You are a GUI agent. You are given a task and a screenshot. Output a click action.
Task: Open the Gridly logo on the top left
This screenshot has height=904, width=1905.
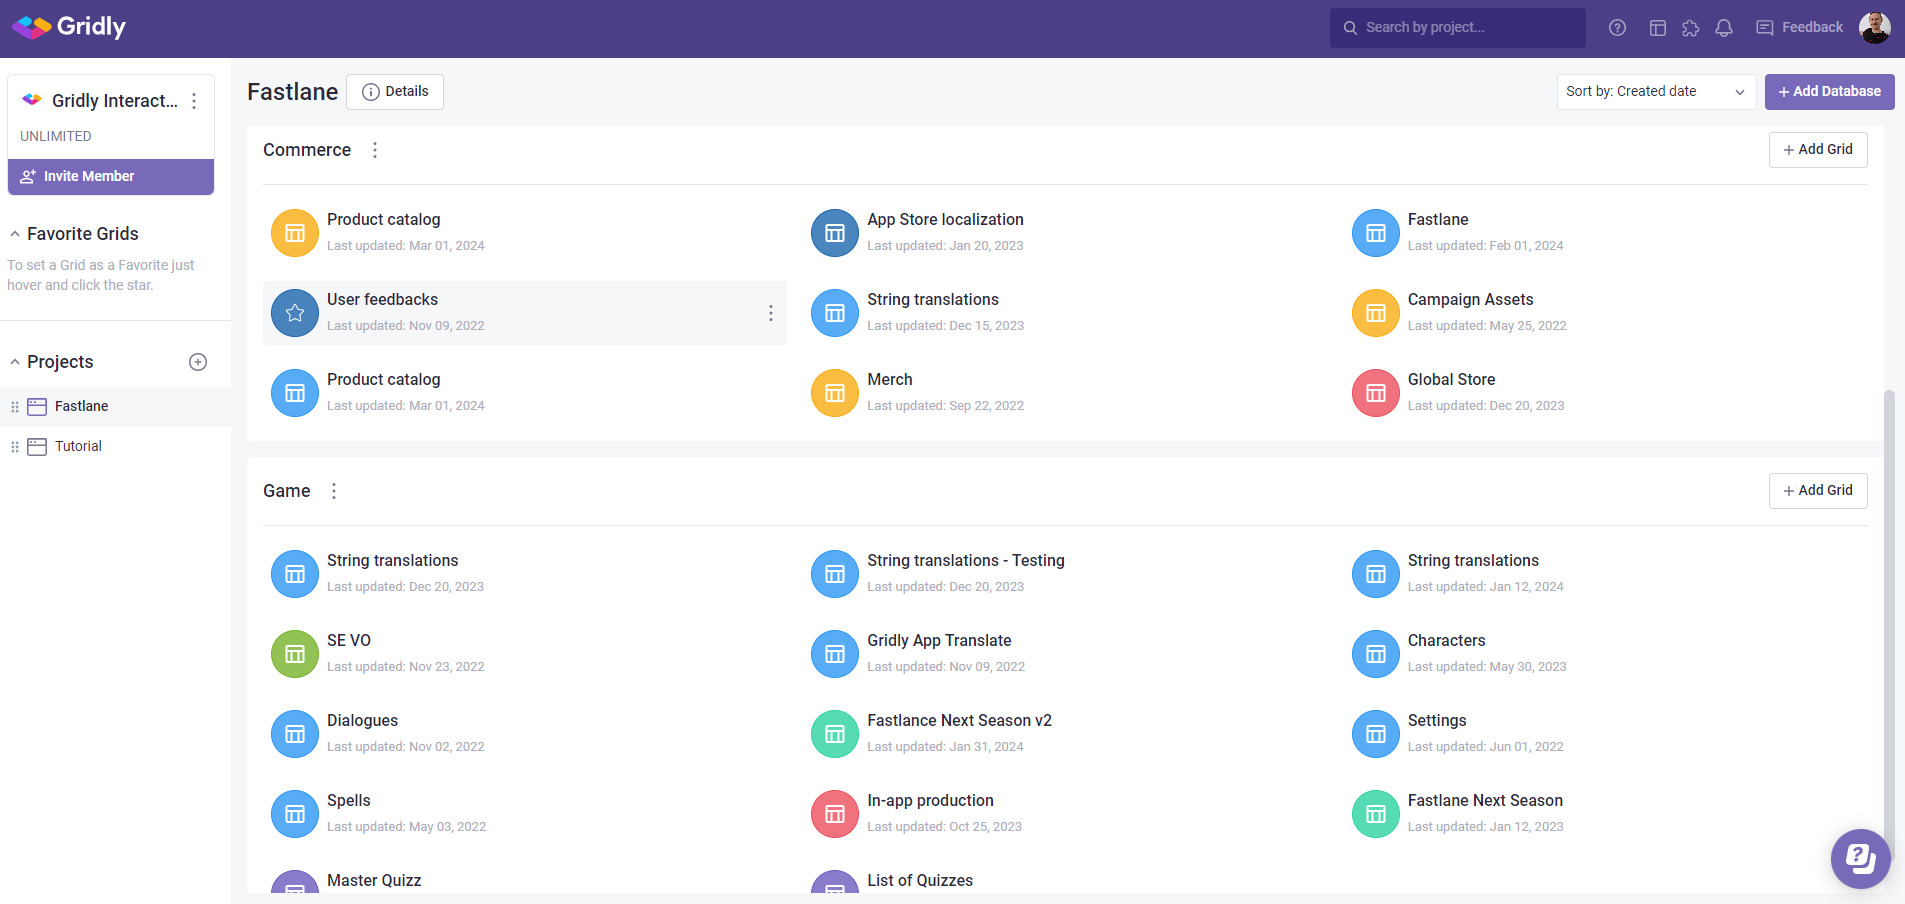click(x=66, y=27)
